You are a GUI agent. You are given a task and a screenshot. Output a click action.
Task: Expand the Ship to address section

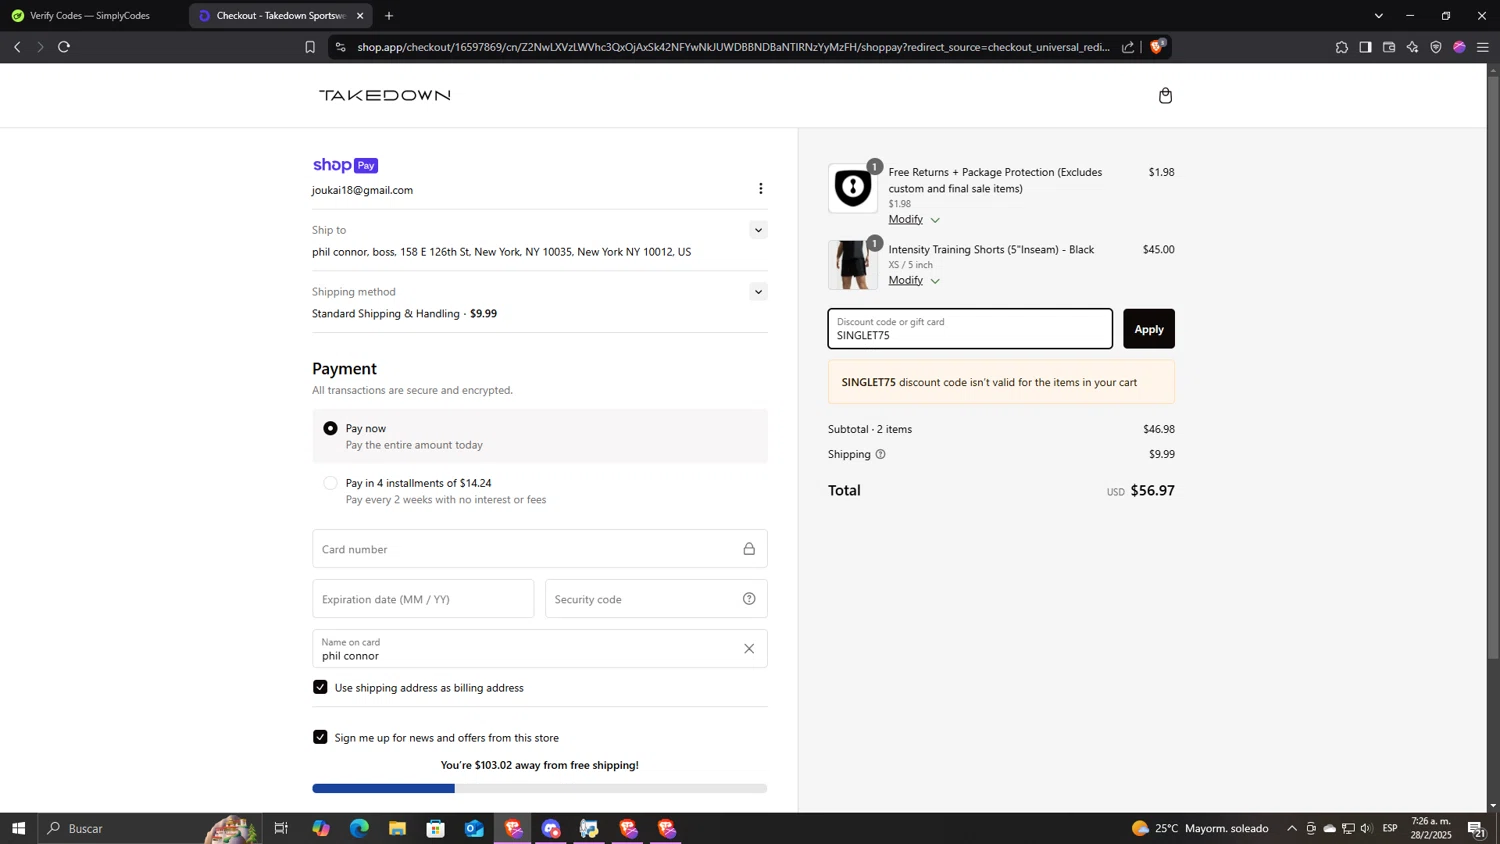coord(758,230)
